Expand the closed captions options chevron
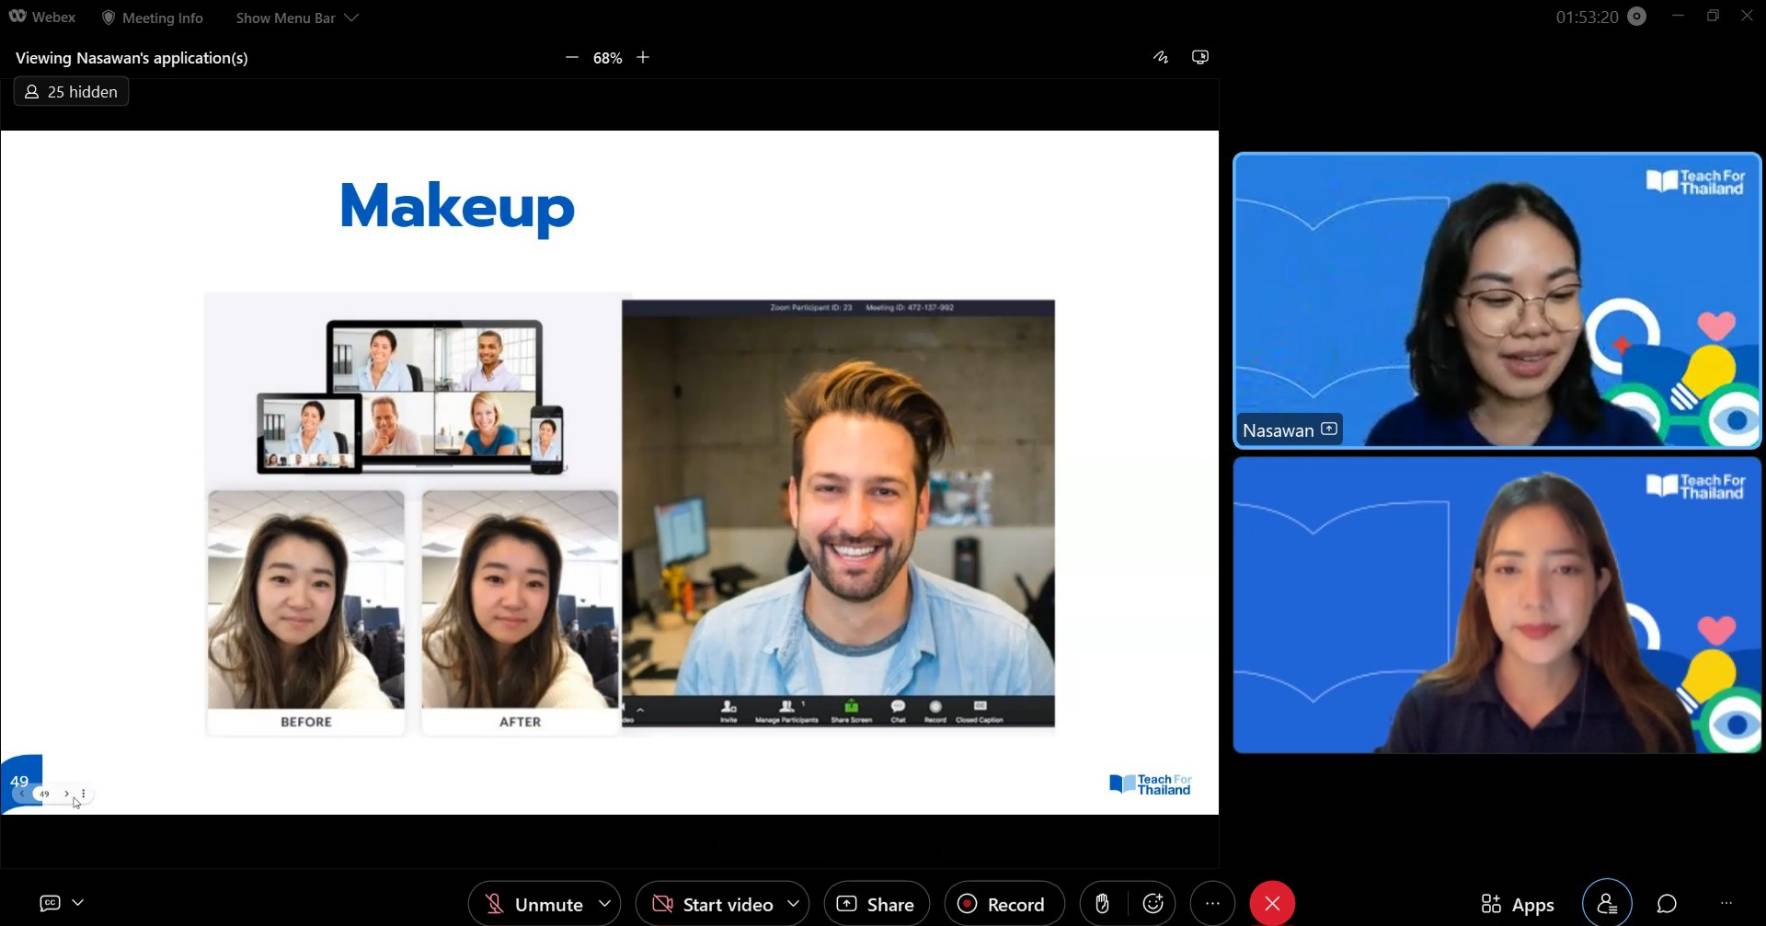Viewport: 1766px width, 926px height. coord(78,903)
